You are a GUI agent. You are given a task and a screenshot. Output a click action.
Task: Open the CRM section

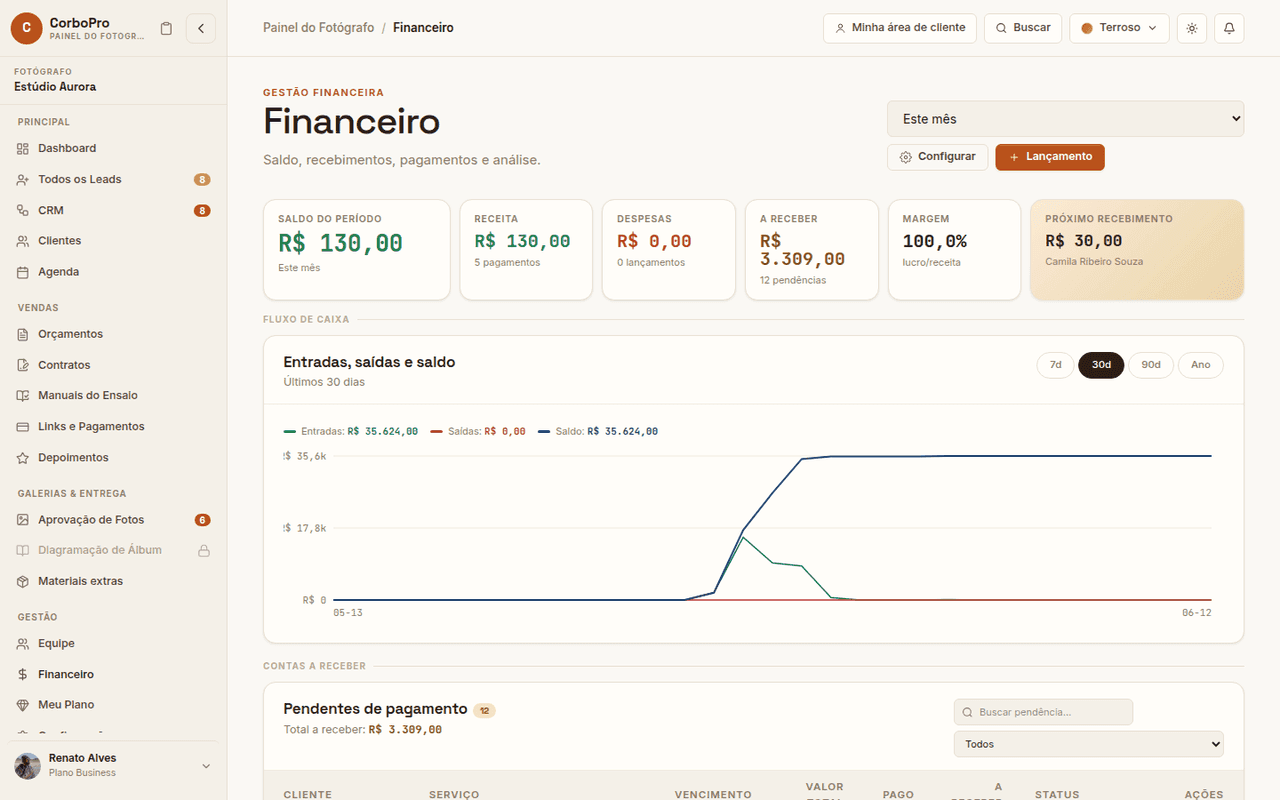click(113, 210)
